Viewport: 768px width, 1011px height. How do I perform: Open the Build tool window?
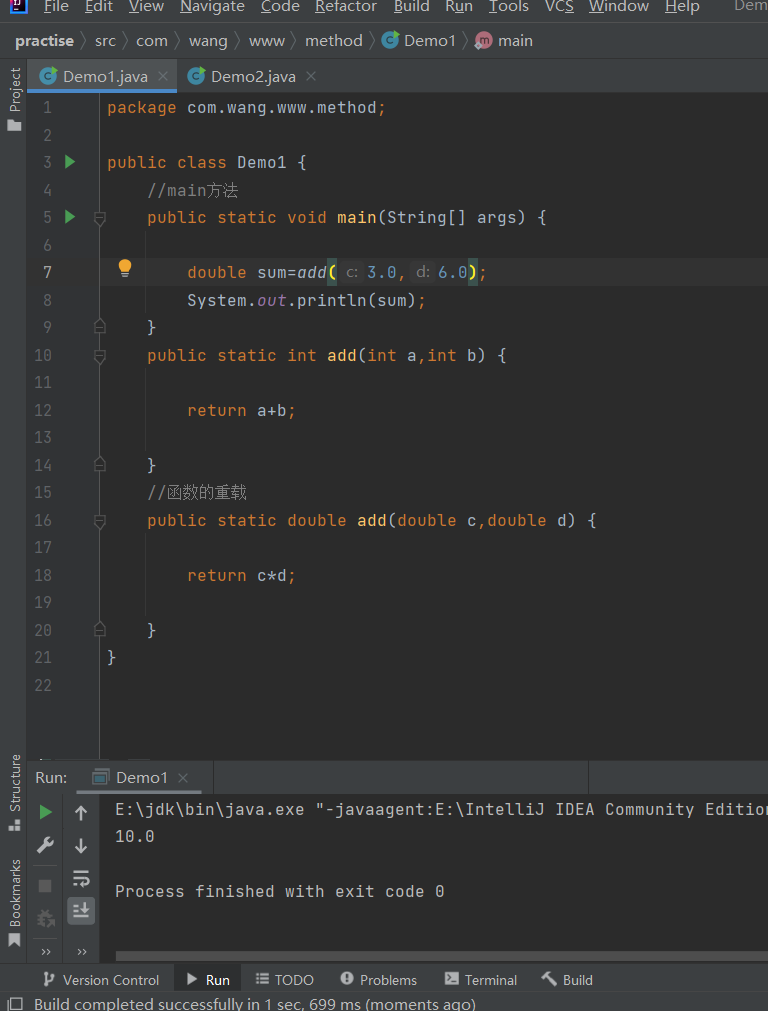click(567, 980)
